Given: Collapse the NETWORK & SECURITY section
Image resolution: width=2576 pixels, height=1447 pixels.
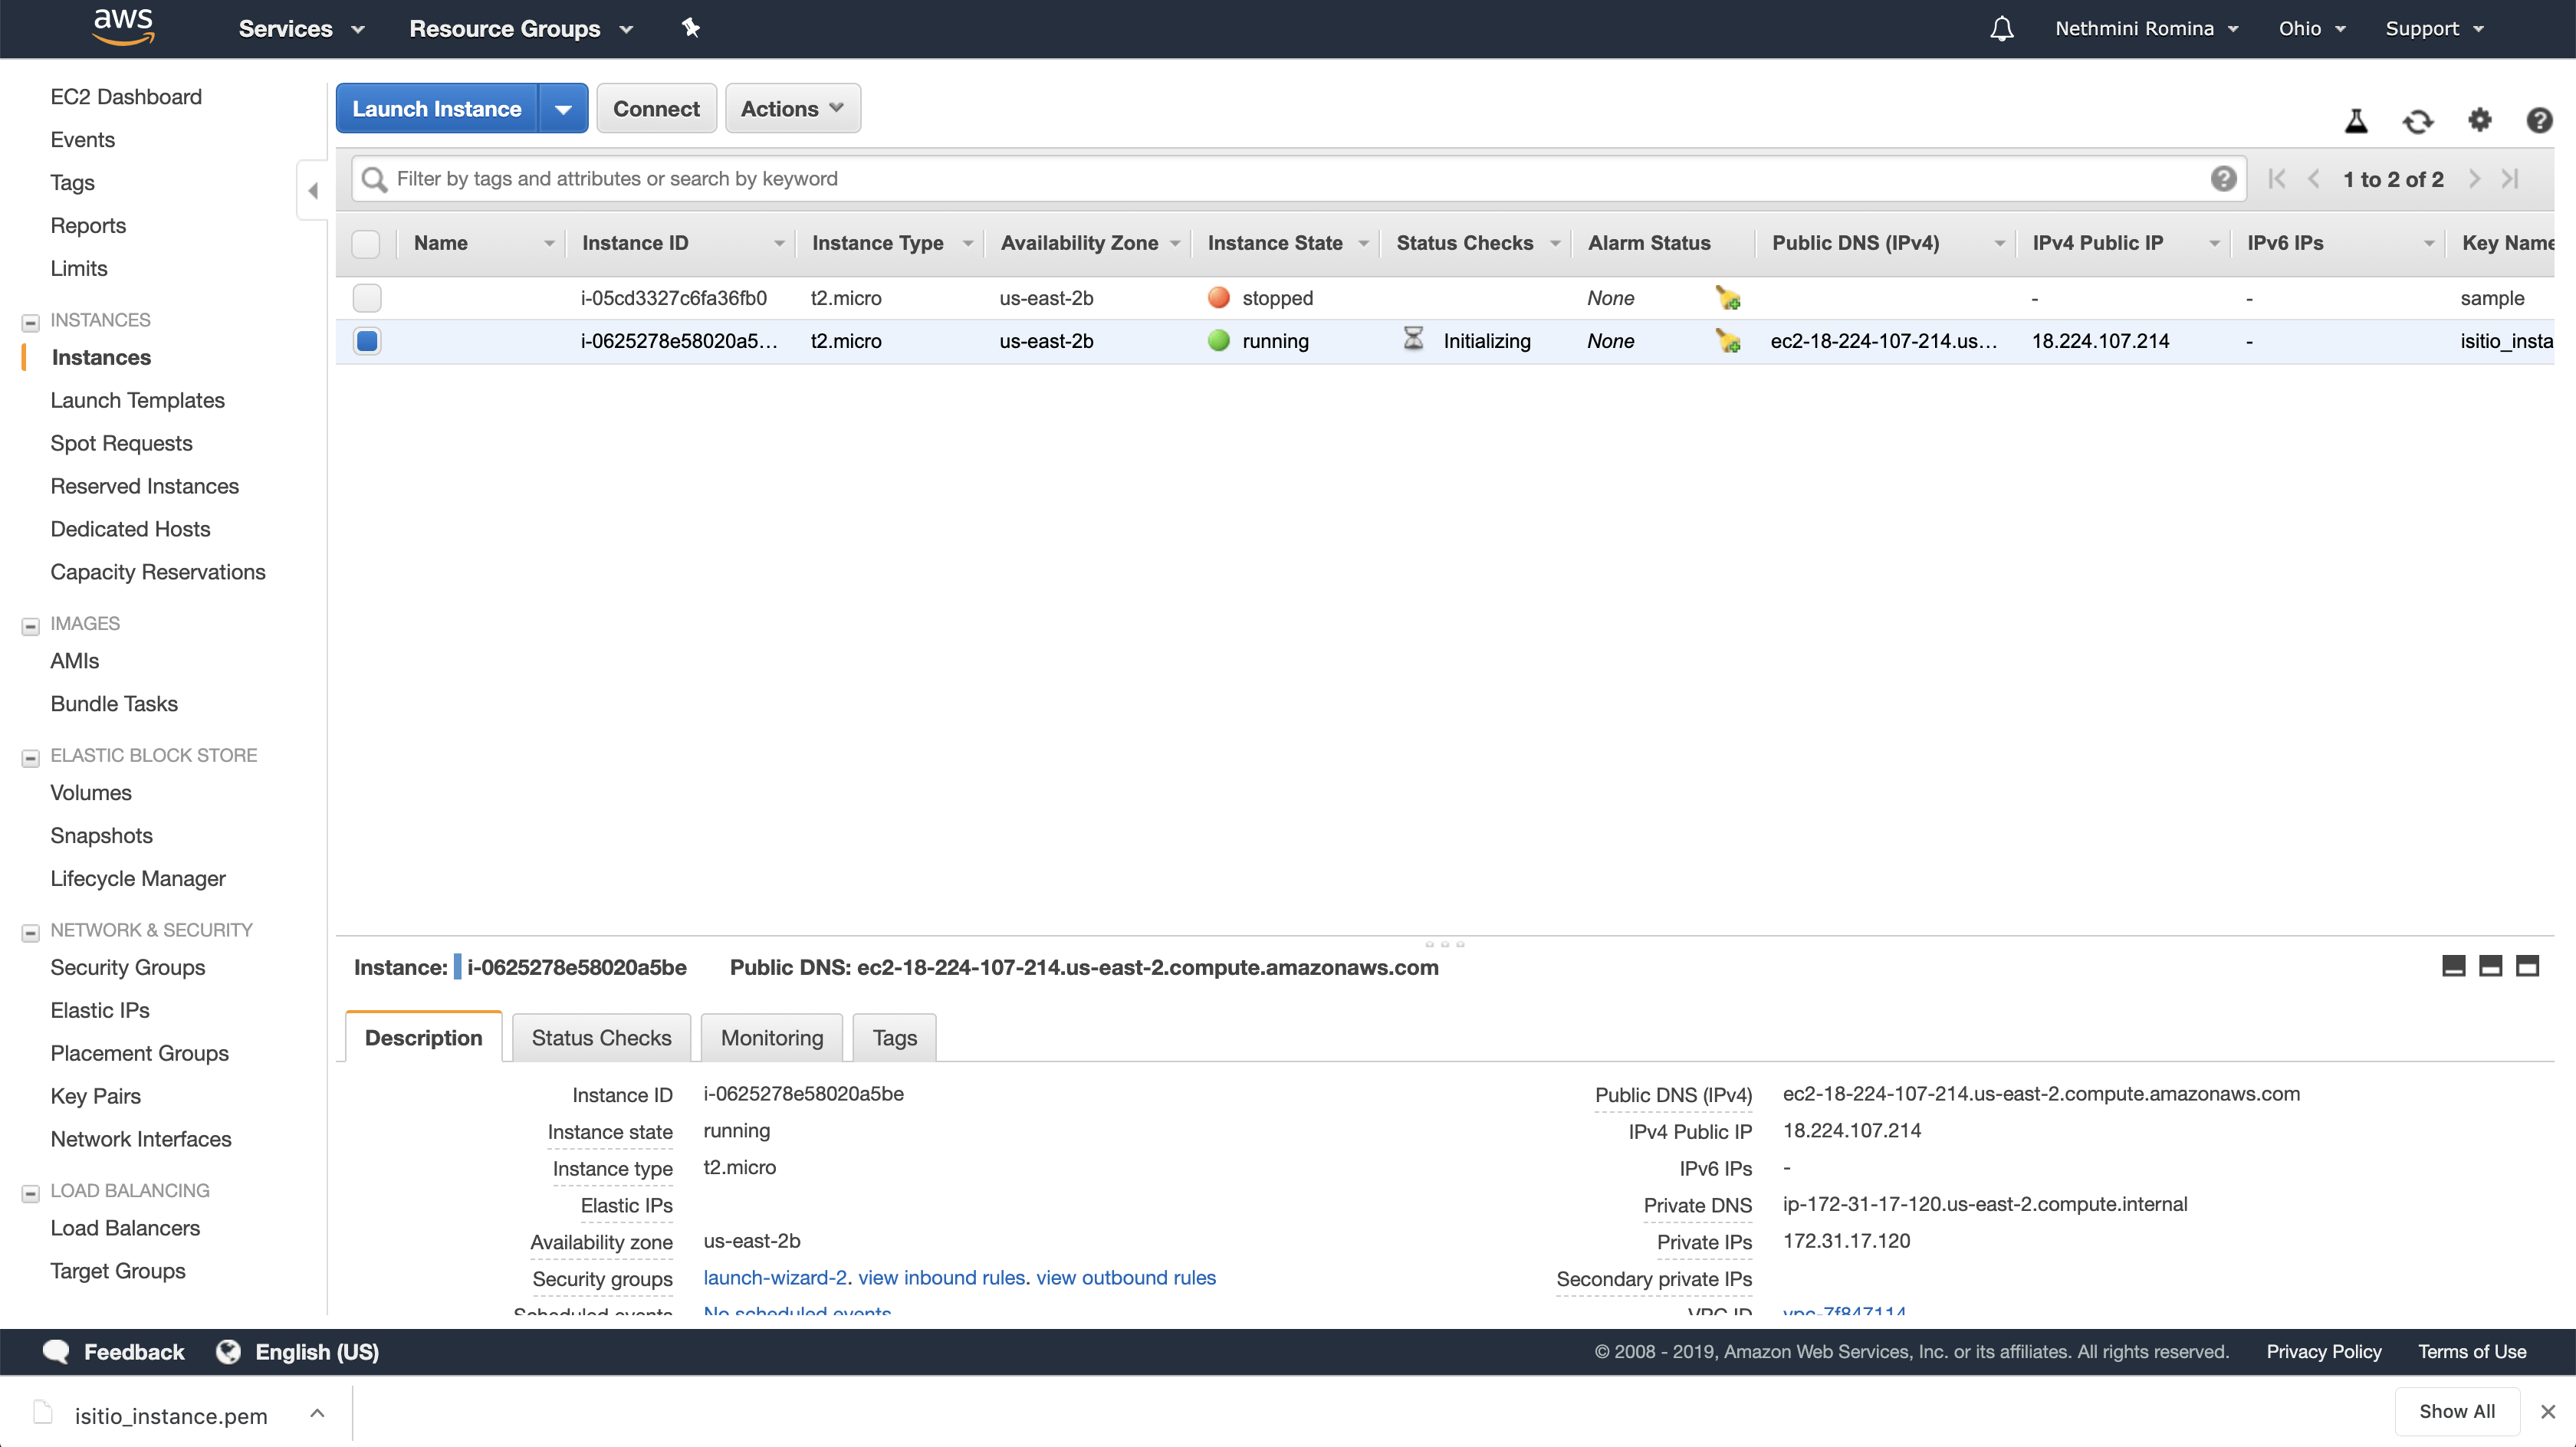Looking at the screenshot, I should pyautogui.click(x=31, y=931).
